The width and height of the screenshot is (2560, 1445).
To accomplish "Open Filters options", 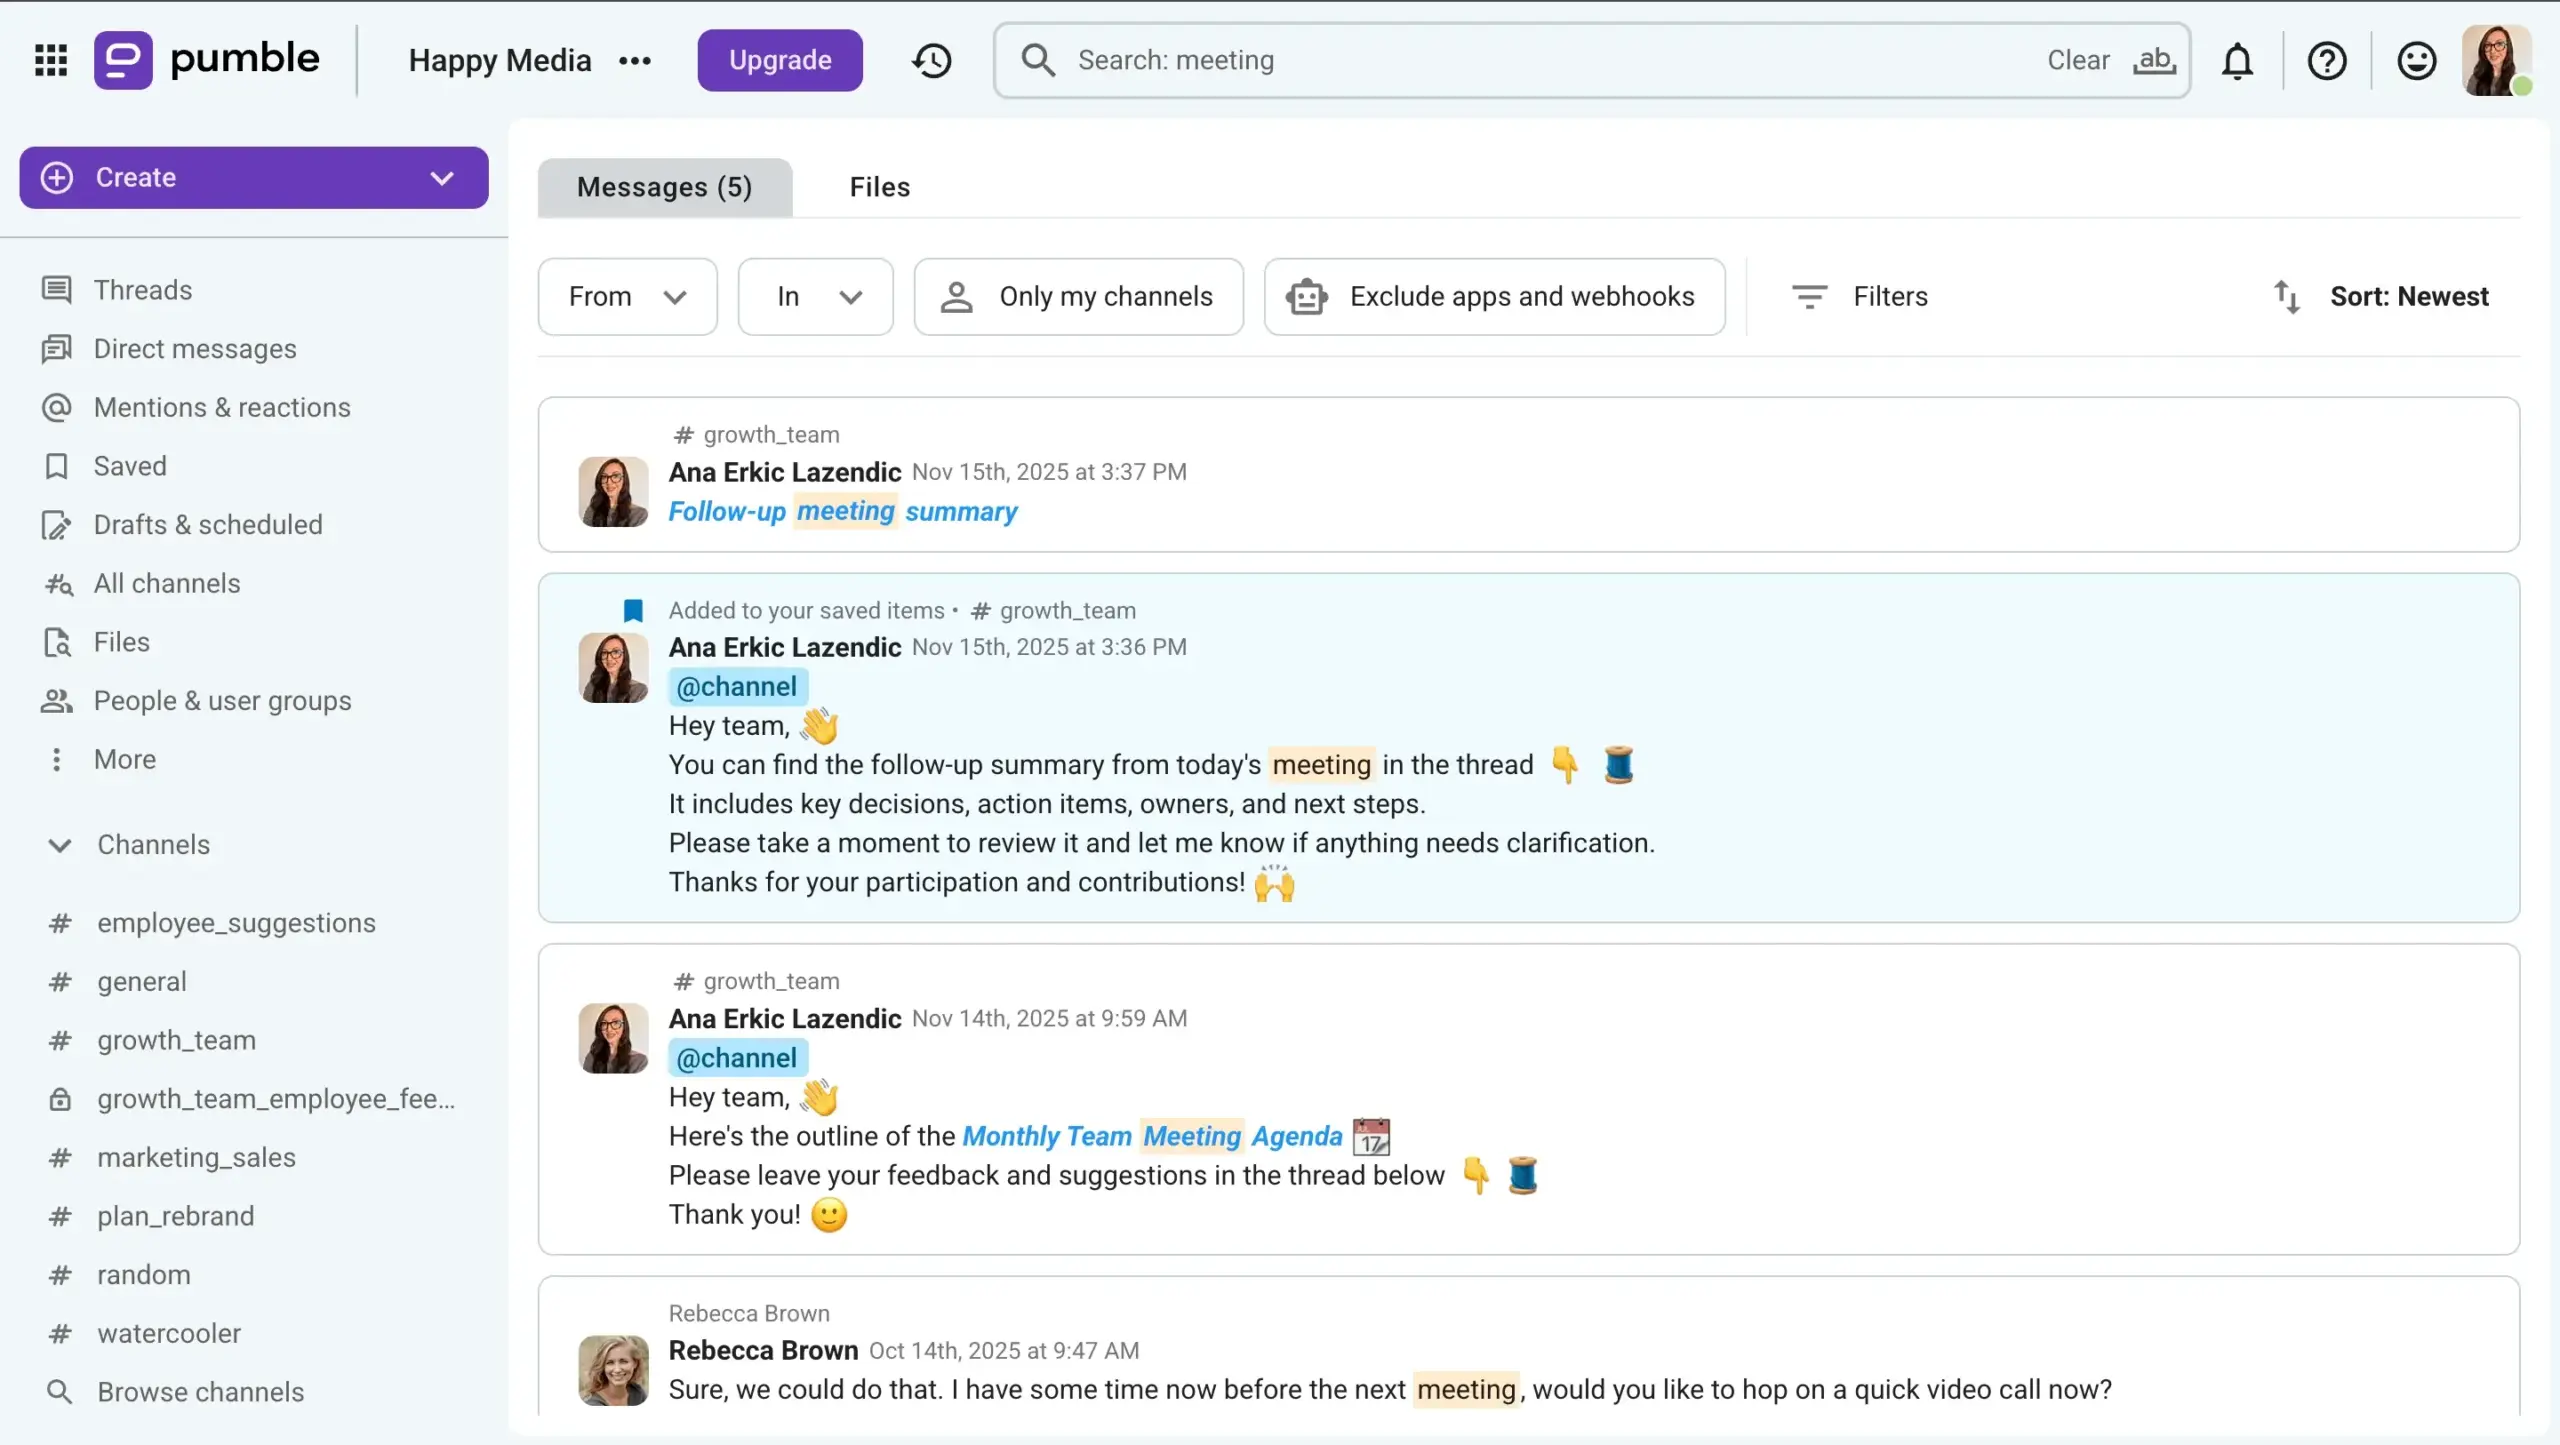I will coord(1859,297).
